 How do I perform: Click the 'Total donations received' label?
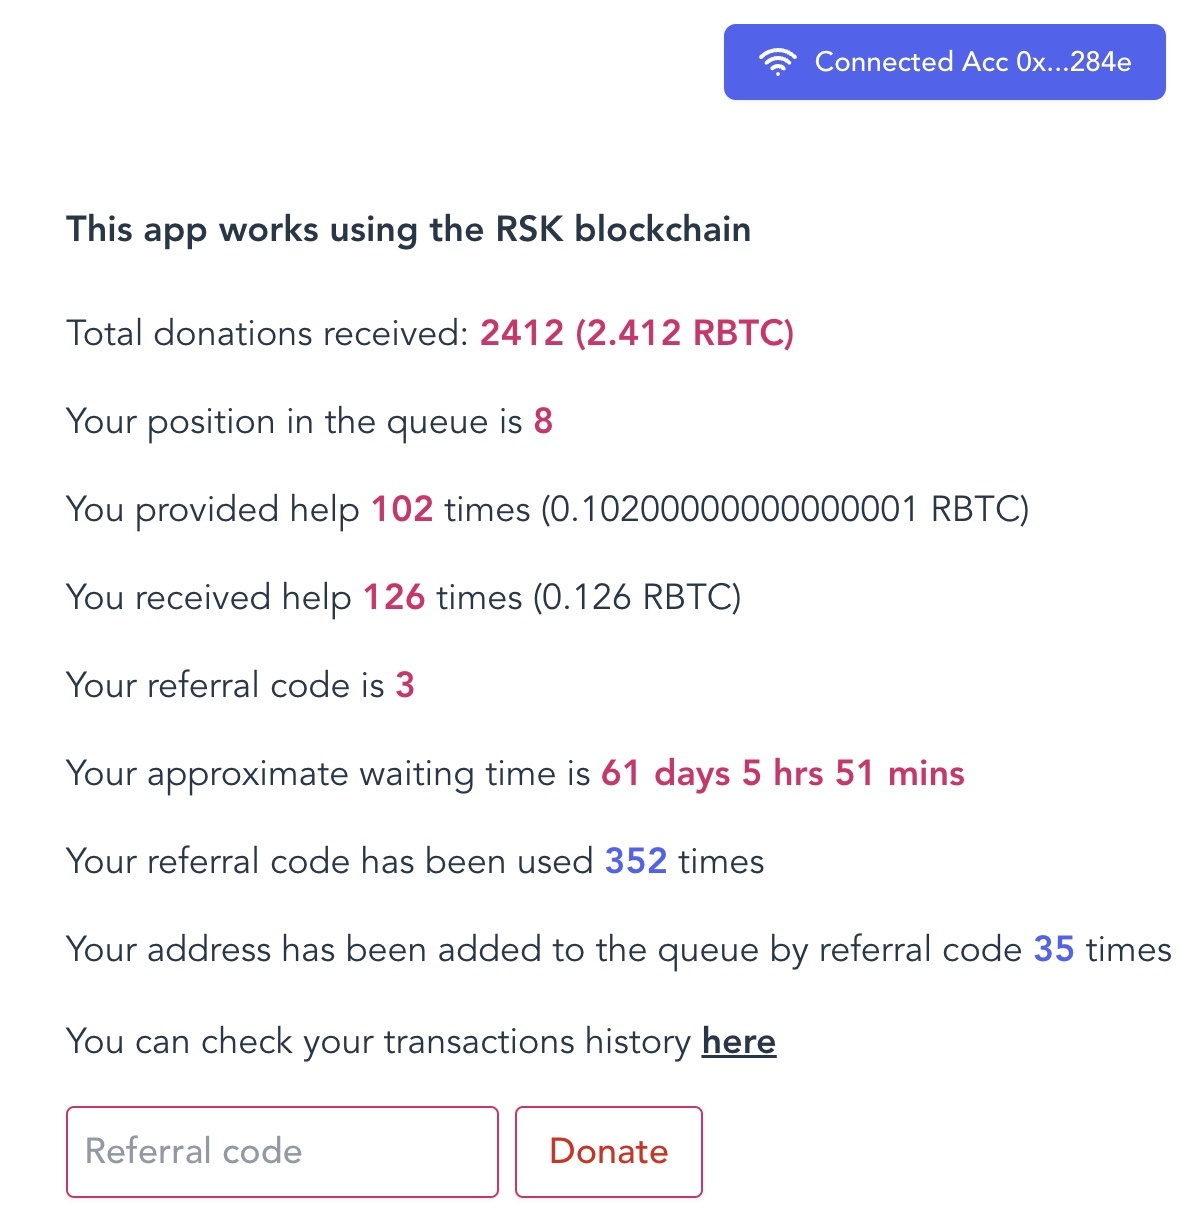(267, 333)
